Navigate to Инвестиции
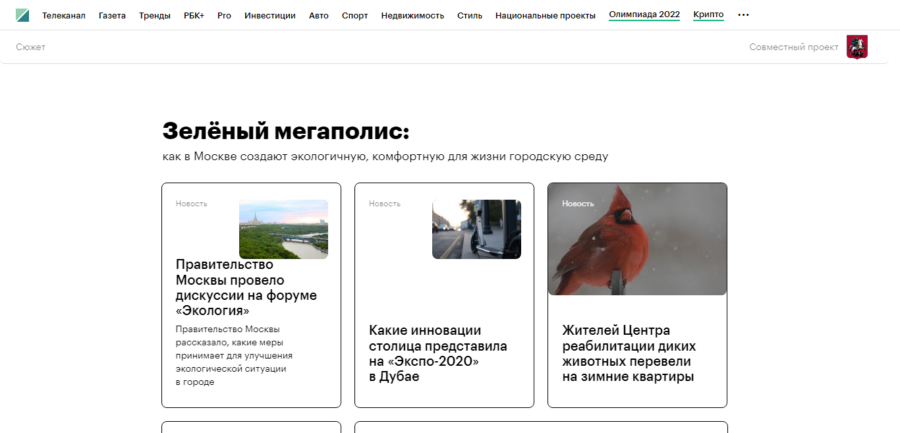 (270, 16)
